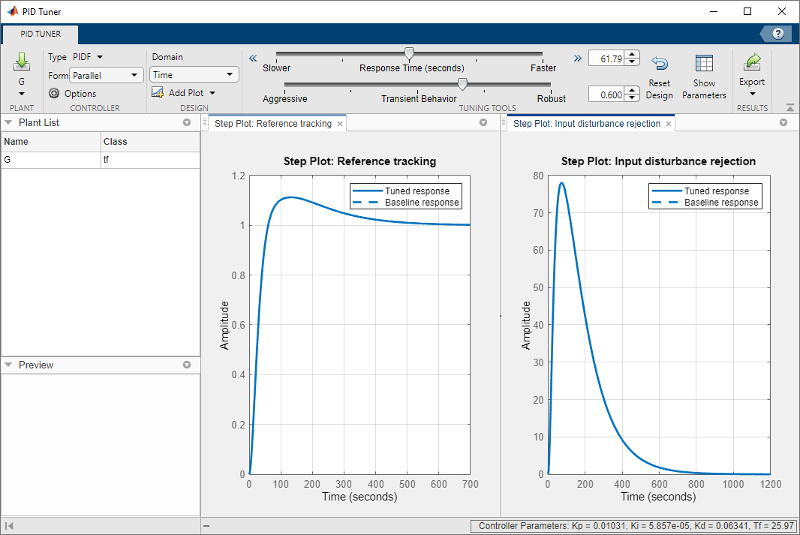This screenshot has height=535, width=800.
Task: Open the Form Parallel dropdown
Action: pos(107,75)
